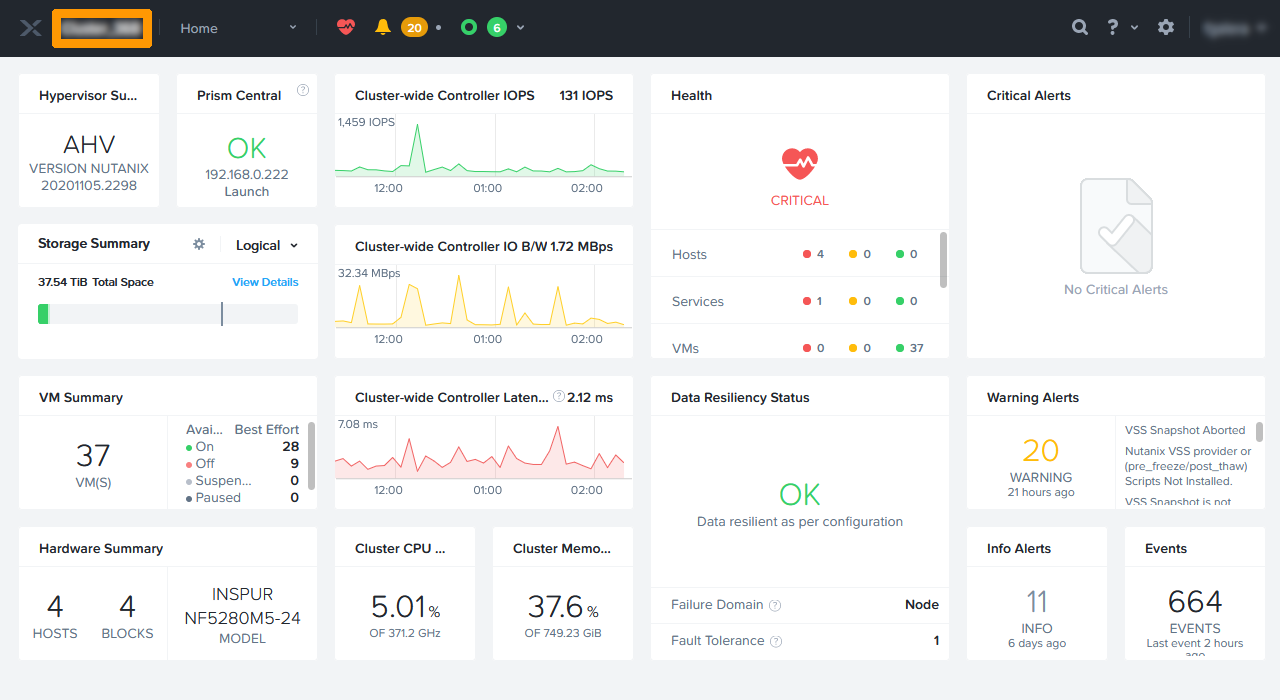The width and height of the screenshot is (1280, 700).
Task: Expand the help question mark menu
Action: (x=1122, y=28)
